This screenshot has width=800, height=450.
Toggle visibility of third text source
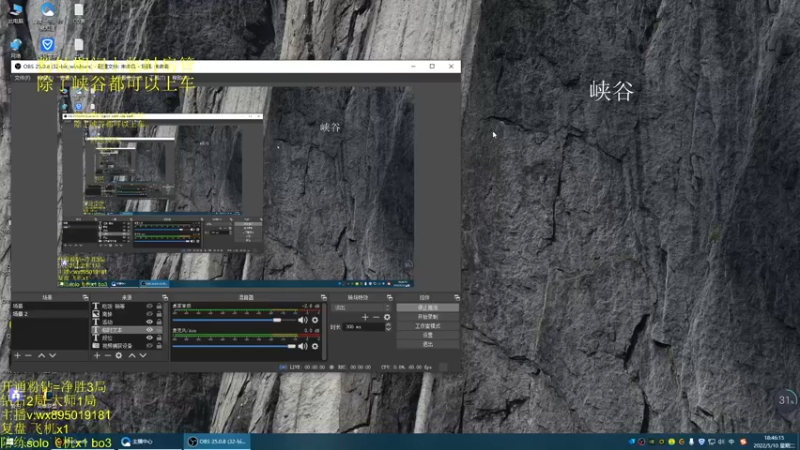[x=149, y=322]
